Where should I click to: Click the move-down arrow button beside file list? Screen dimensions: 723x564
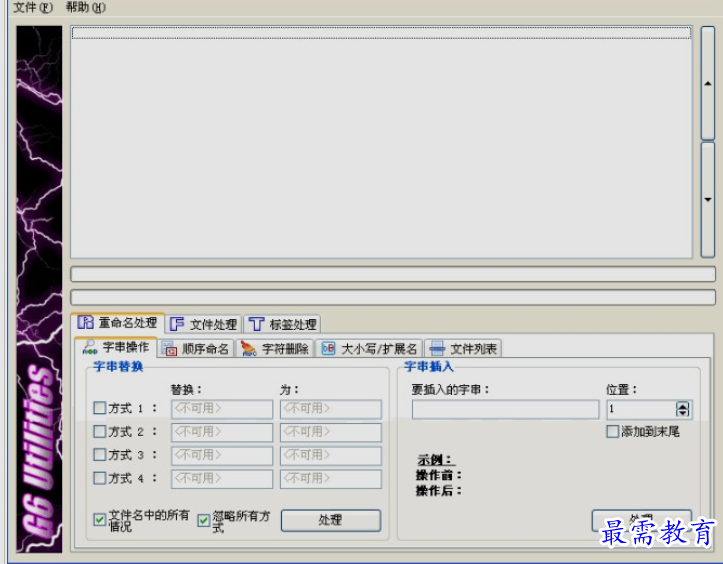coord(708,200)
